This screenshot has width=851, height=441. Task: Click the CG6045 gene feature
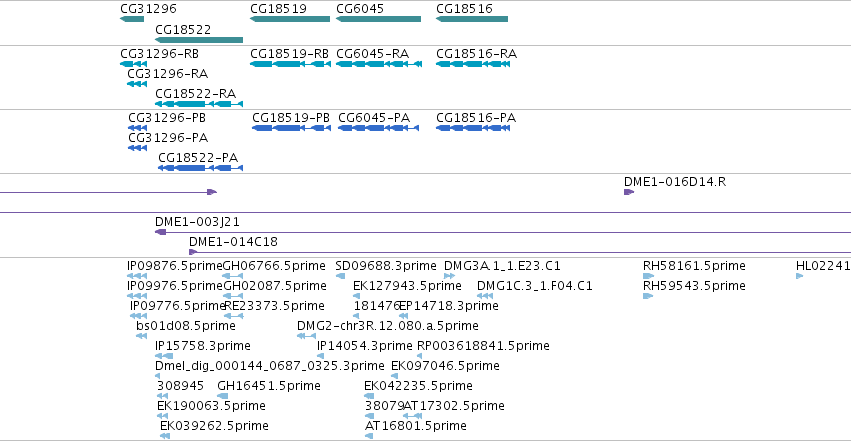378,19
